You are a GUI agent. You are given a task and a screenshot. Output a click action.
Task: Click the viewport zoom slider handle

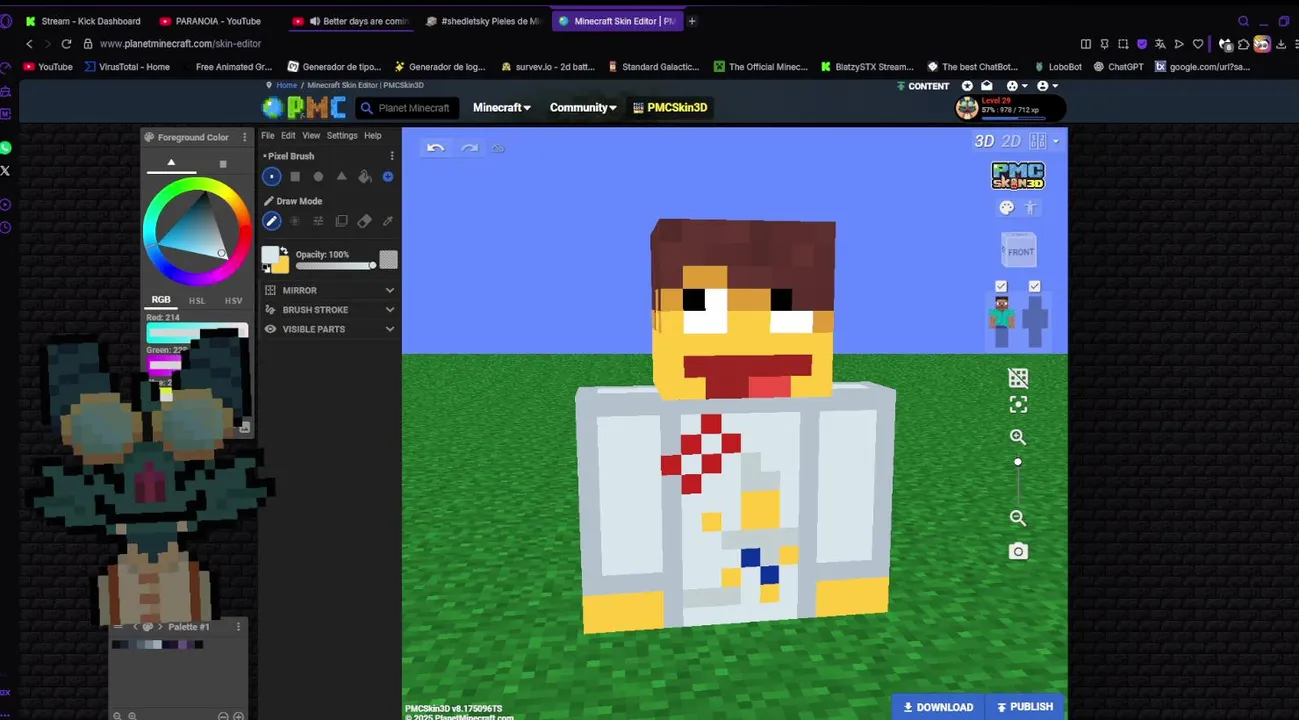click(x=1018, y=462)
